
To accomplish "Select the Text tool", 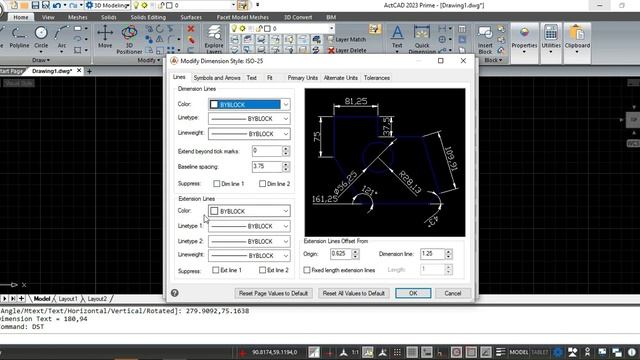I will (x=397, y=38).
